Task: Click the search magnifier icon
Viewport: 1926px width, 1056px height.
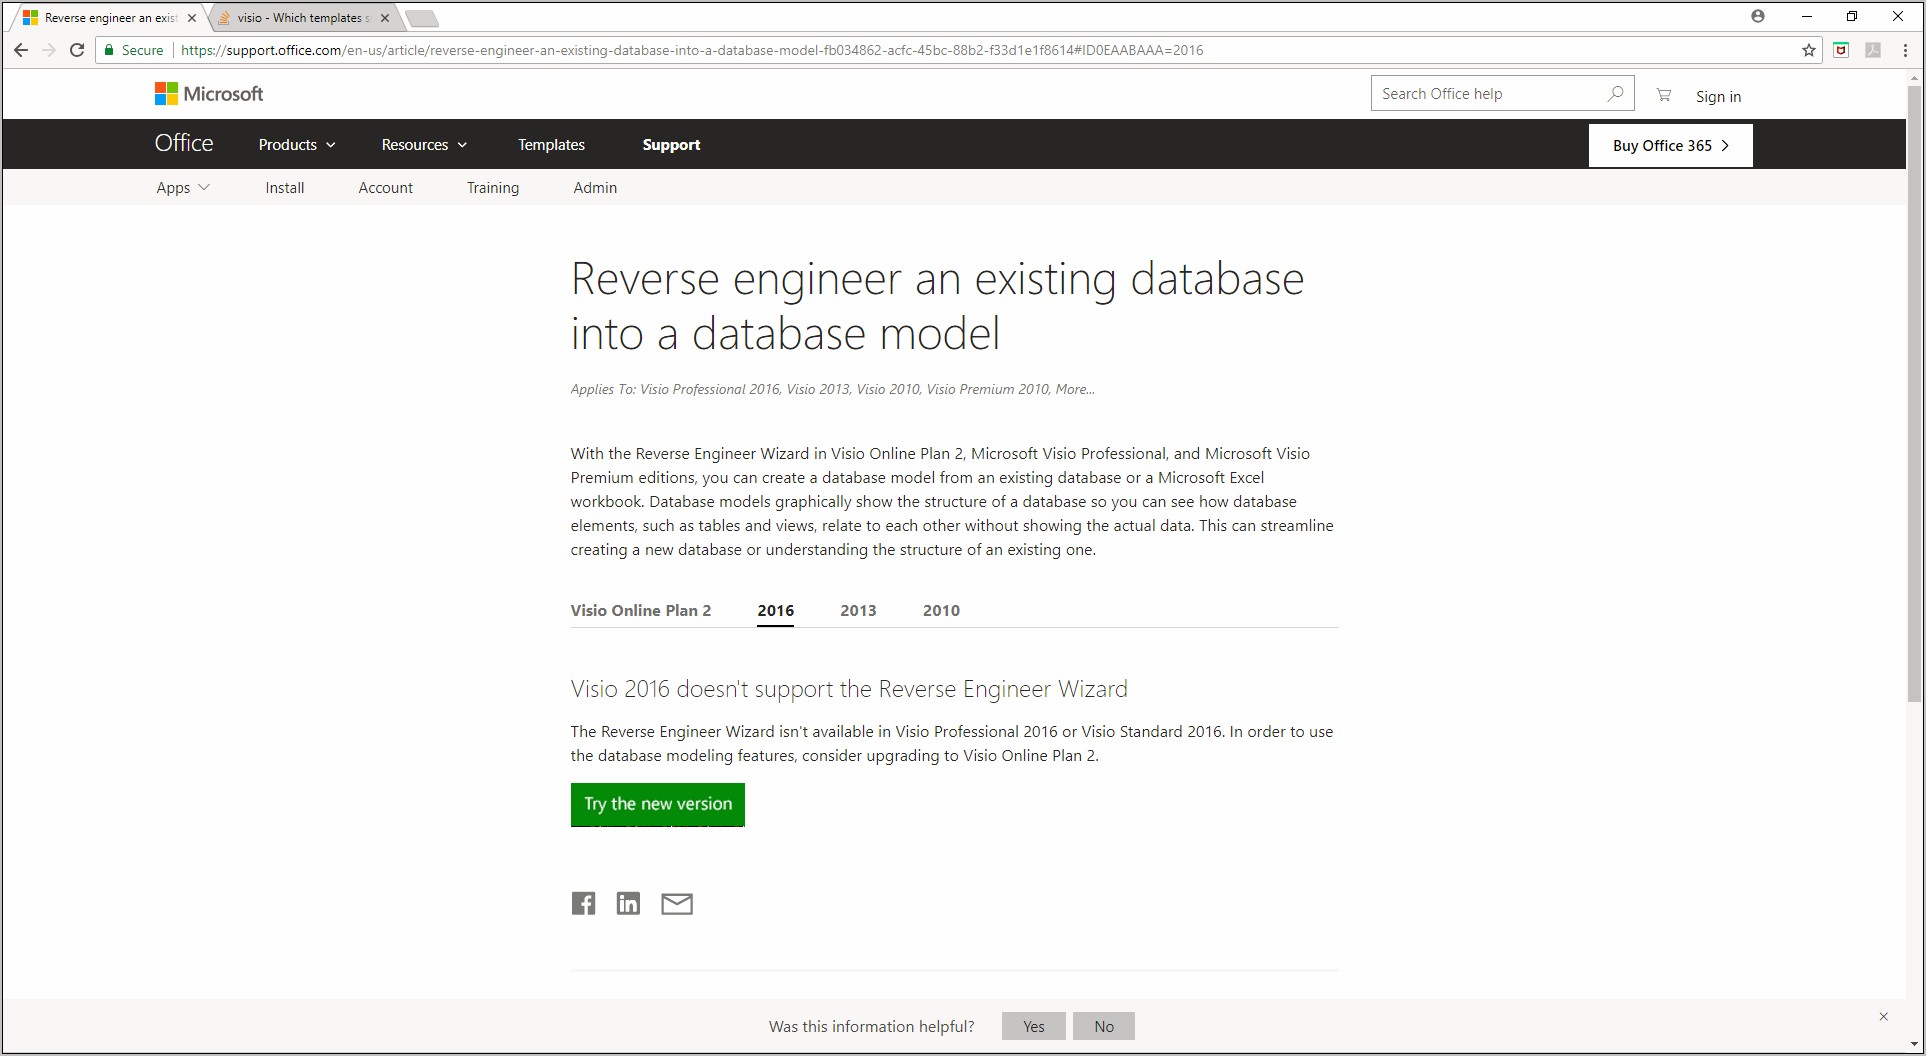Action: pyautogui.click(x=1615, y=93)
